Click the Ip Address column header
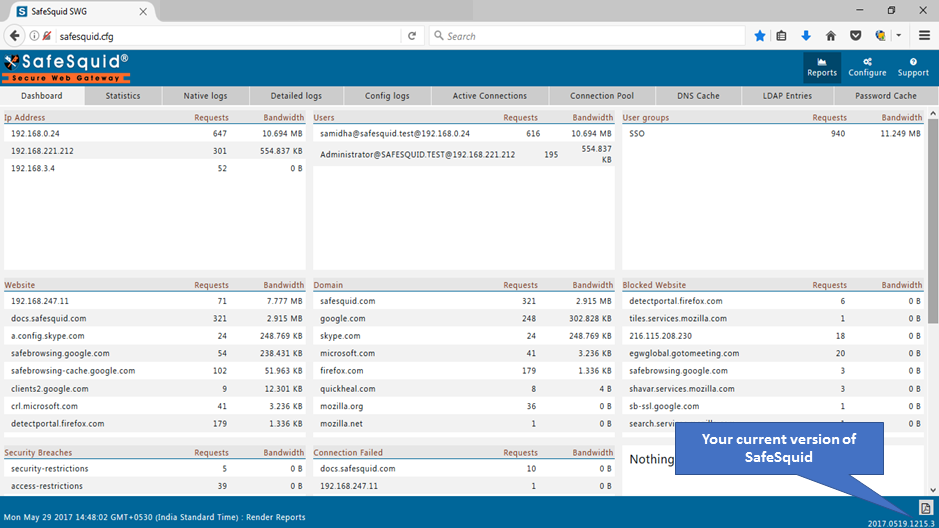 coord(25,117)
